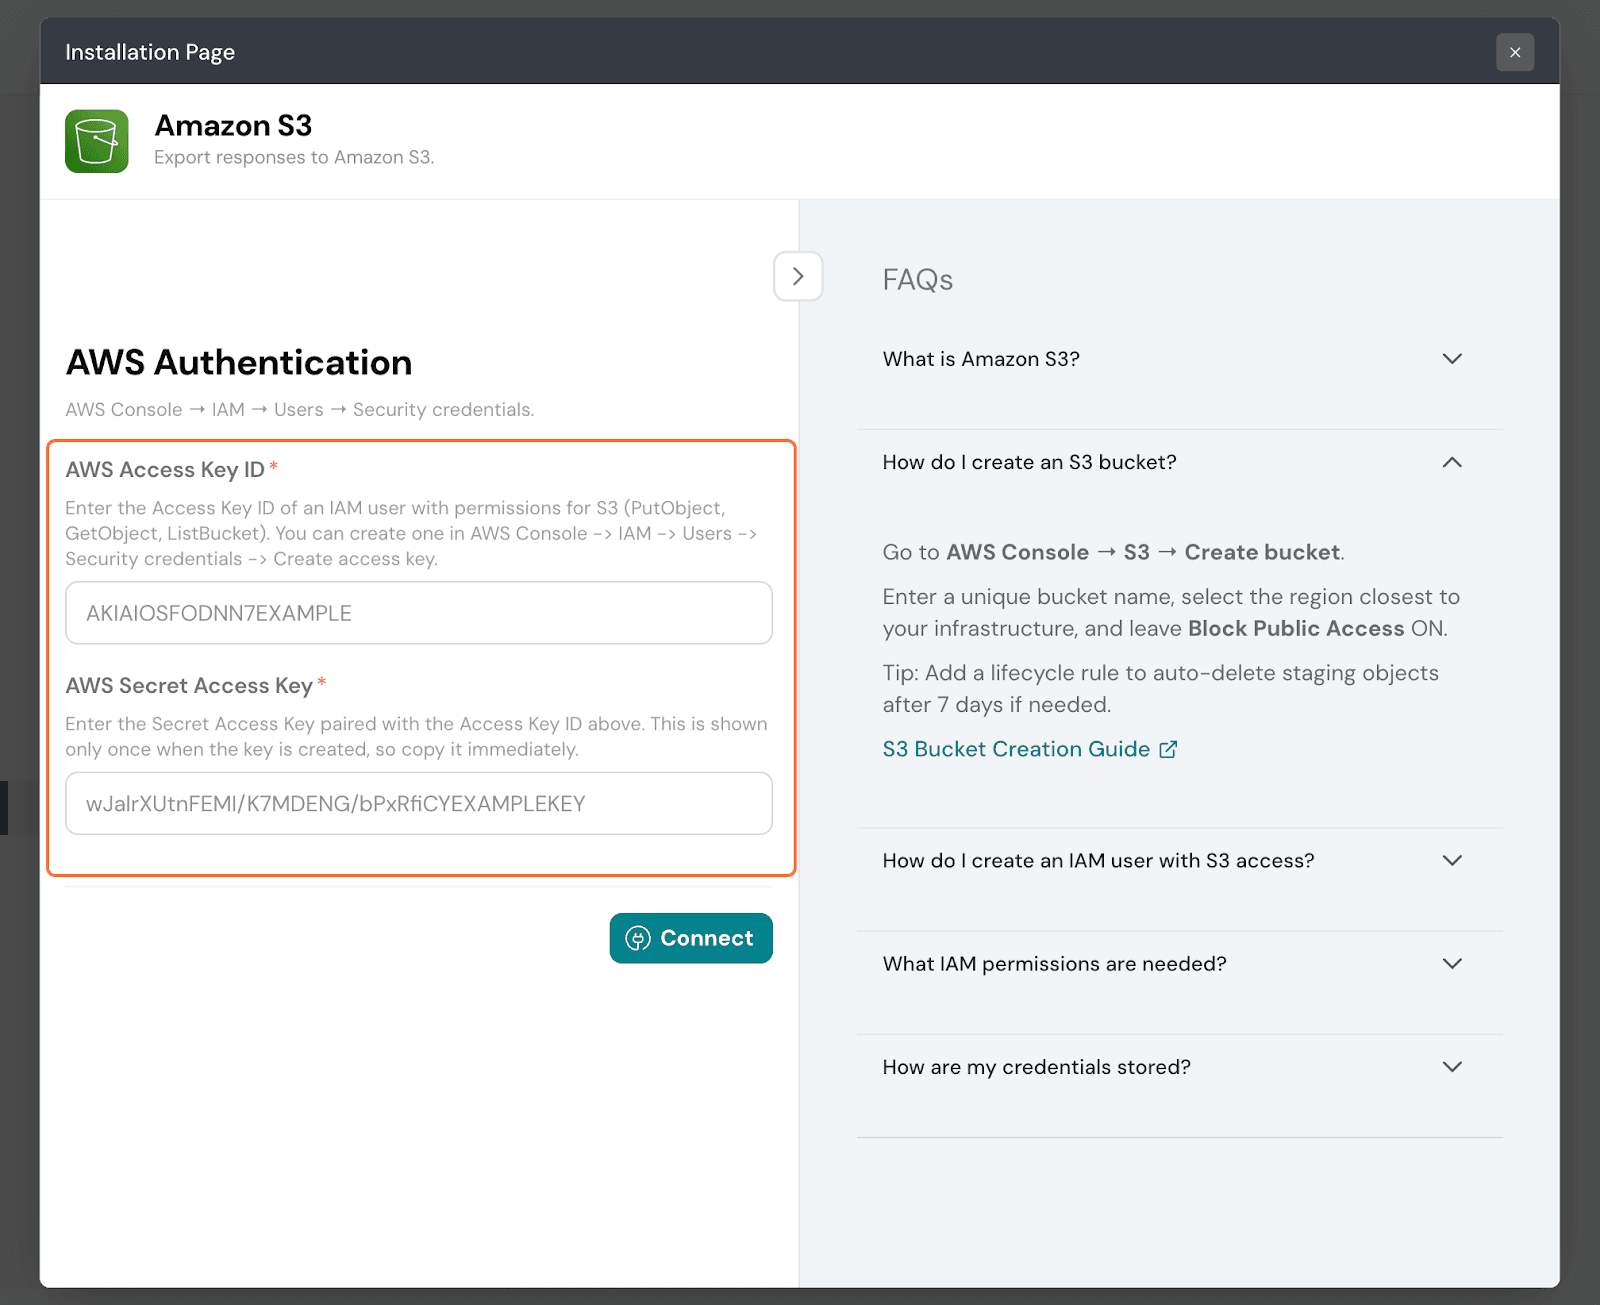Viewport: 1600px width, 1305px height.
Task: Close the Installation Page dialog
Action: point(1514,52)
